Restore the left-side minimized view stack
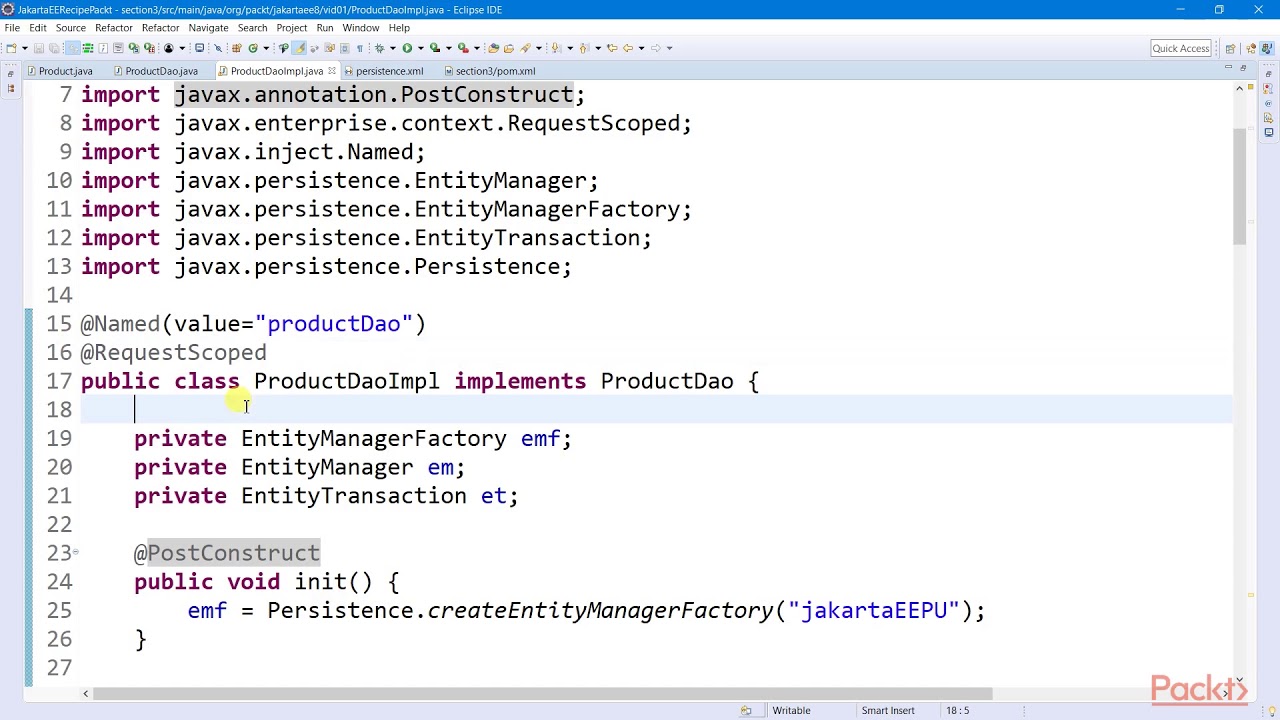The width and height of the screenshot is (1280, 720). point(10,72)
